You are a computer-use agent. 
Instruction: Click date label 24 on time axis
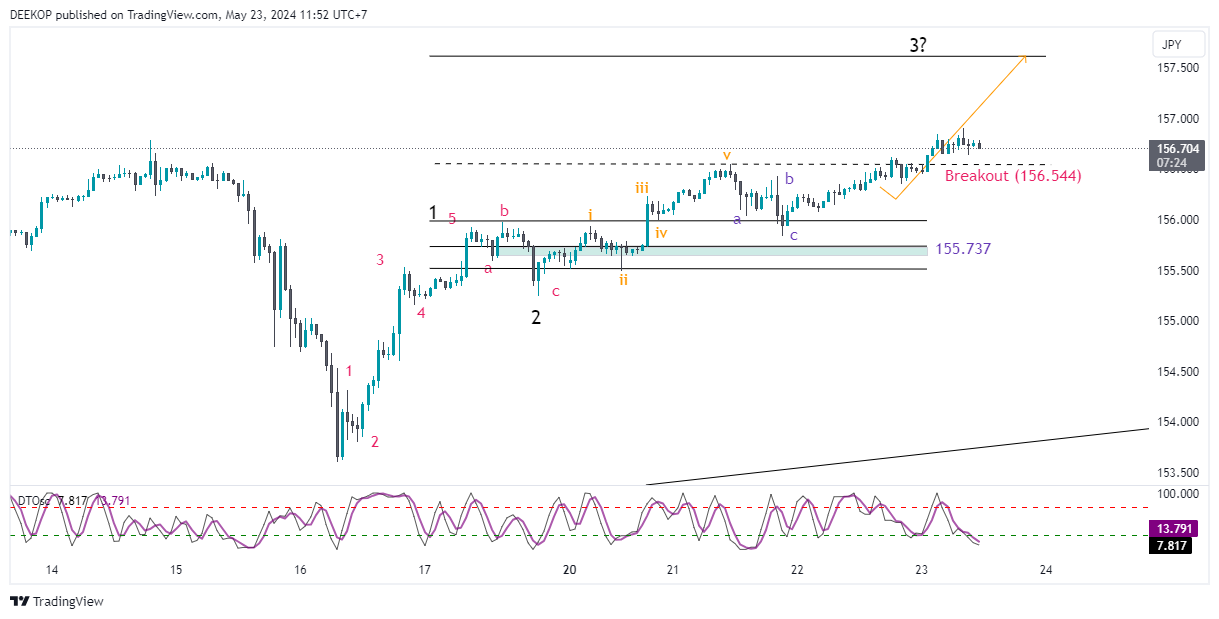[1046, 570]
